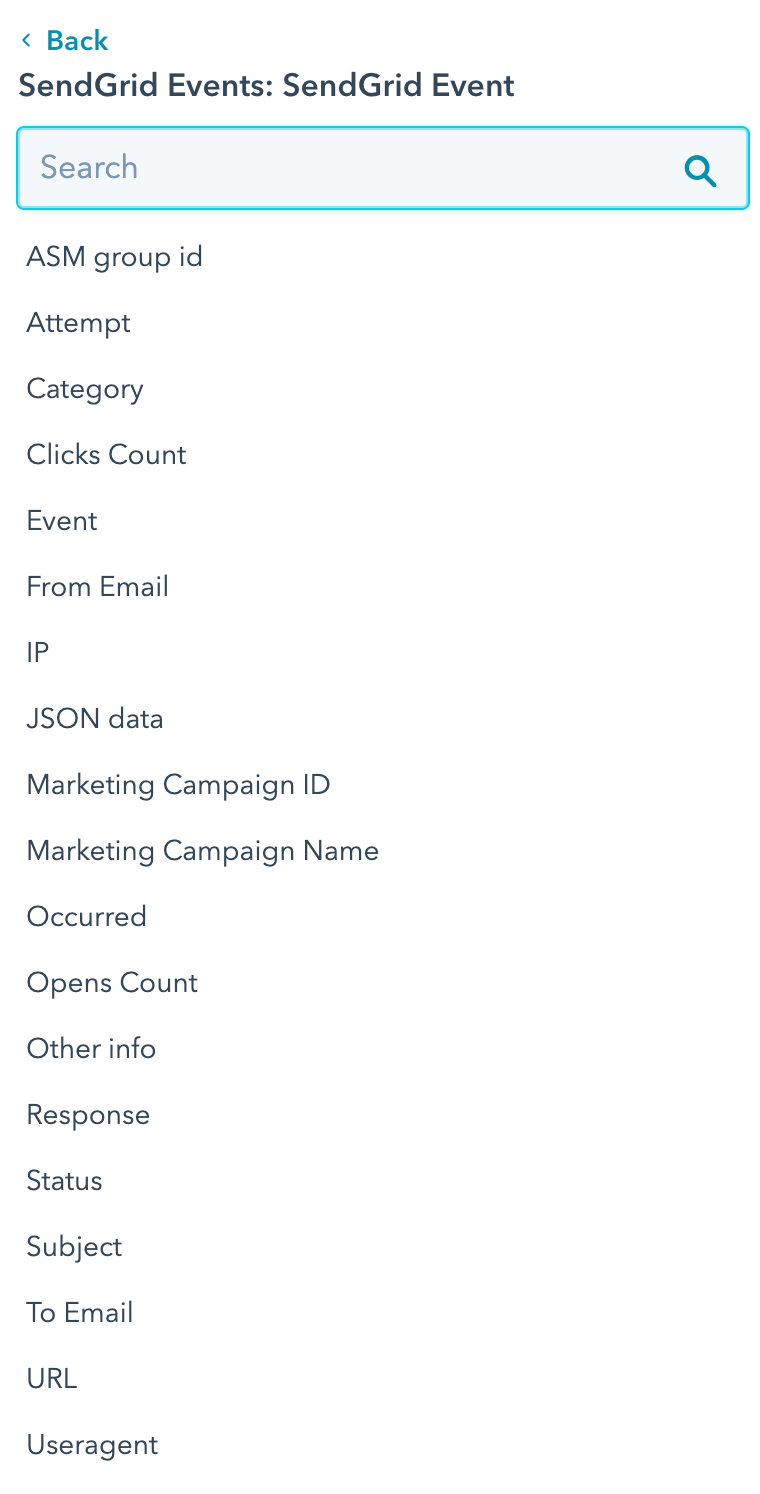Select the Useragent property
760x1494 pixels.
(x=92, y=1445)
